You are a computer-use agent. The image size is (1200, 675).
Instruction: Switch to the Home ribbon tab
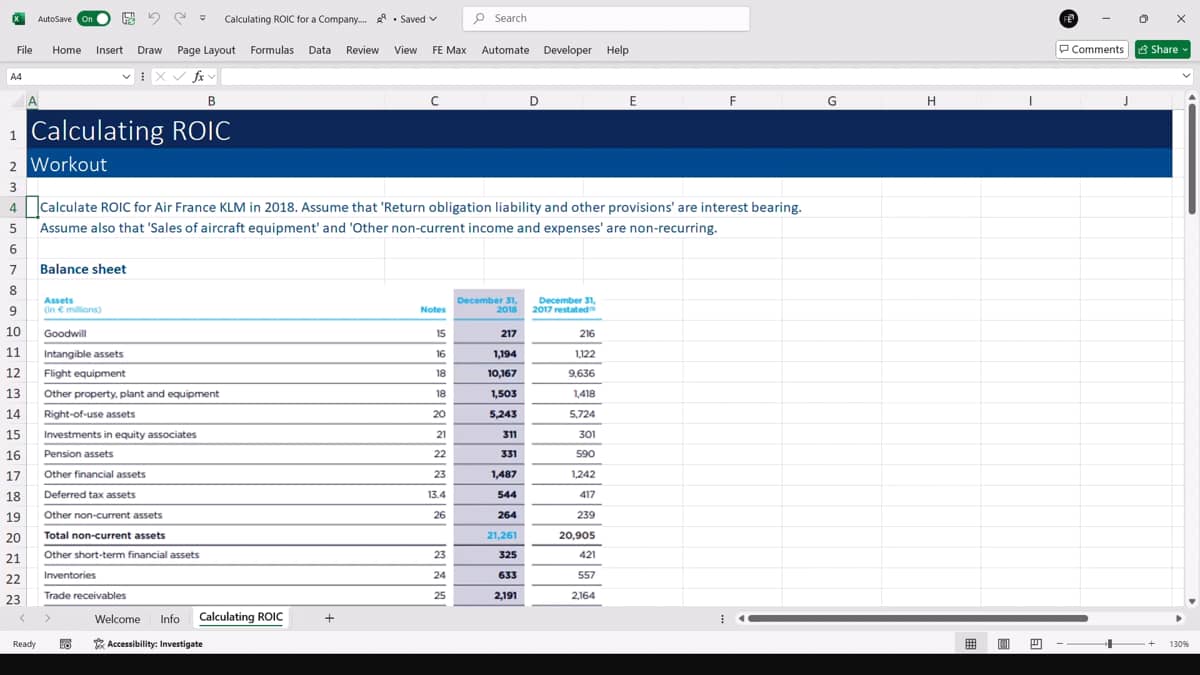[67, 50]
